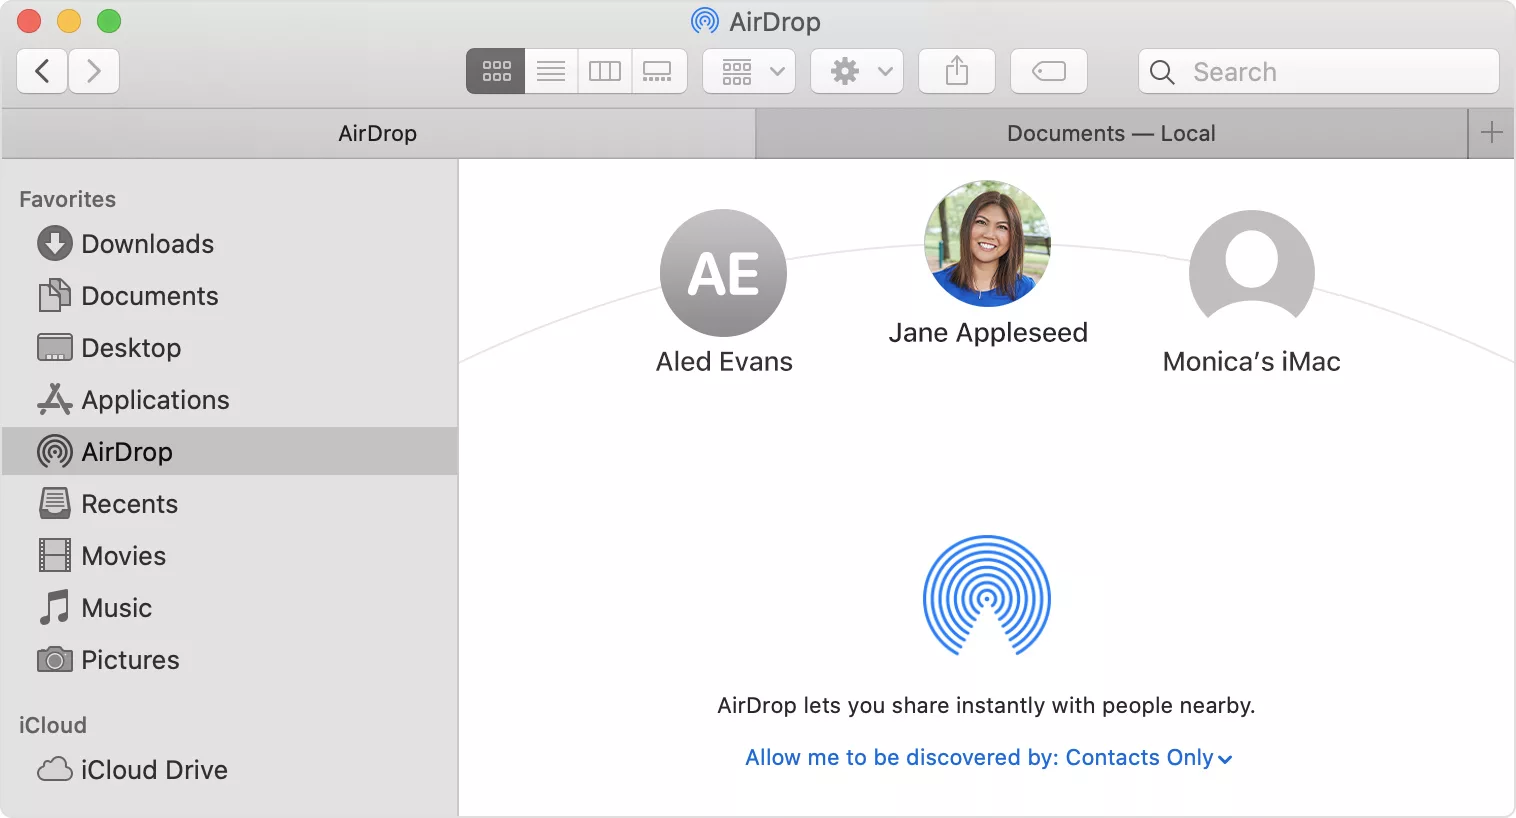This screenshot has width=1516, height=818.
Task: Switch to column view in the toolbar
Action: tap(604, 71)
